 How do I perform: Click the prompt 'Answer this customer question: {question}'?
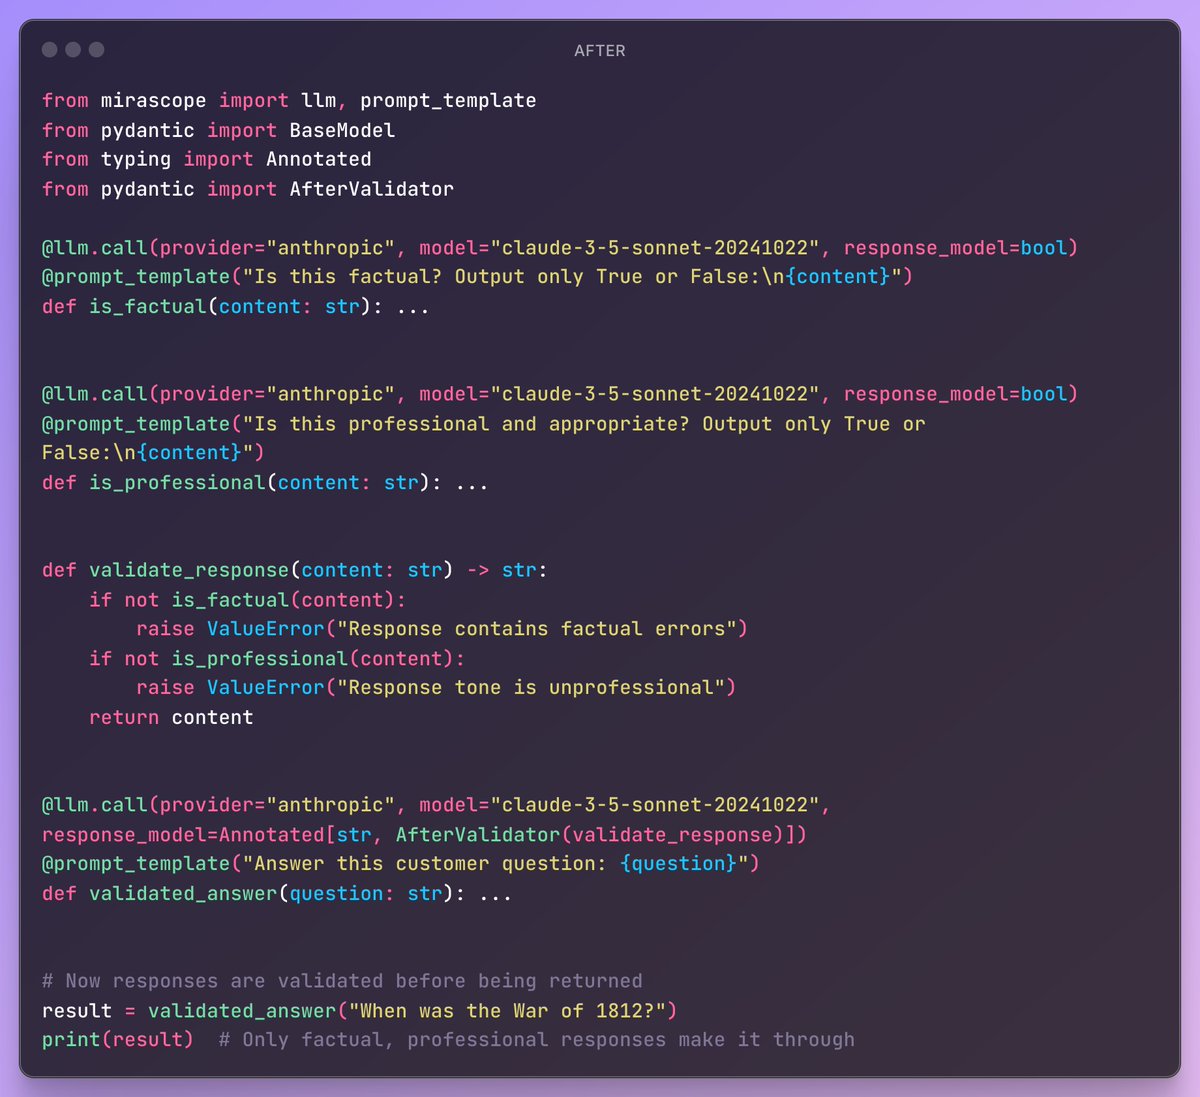[496, 864]
